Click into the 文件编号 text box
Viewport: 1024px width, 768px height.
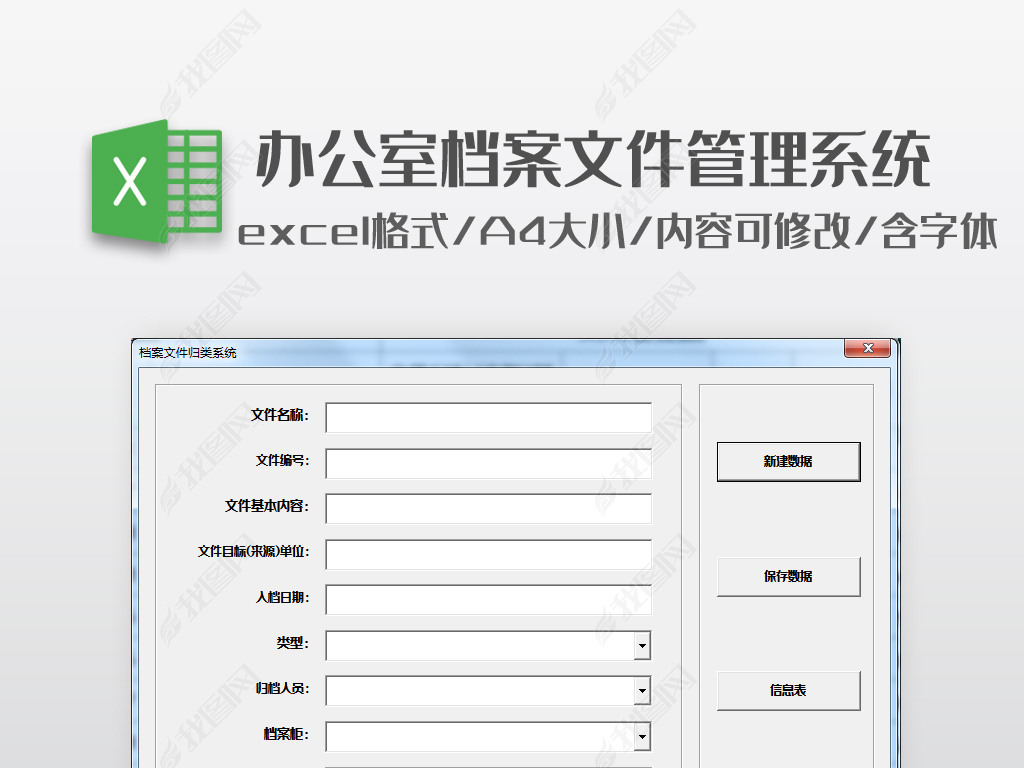tap(488, 463)
